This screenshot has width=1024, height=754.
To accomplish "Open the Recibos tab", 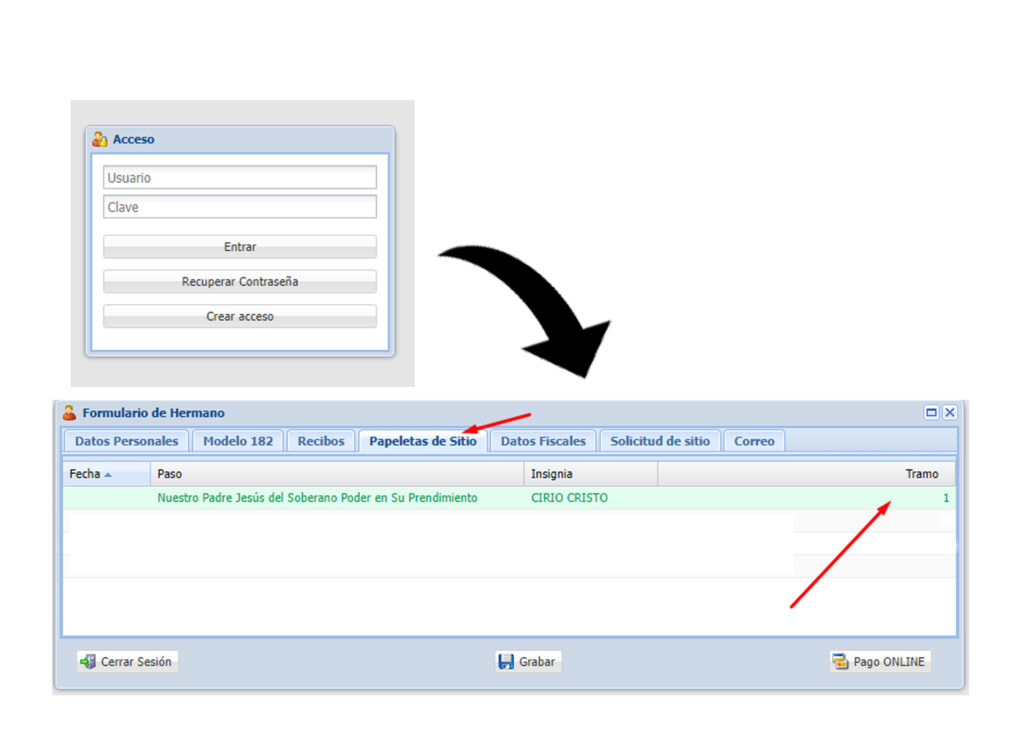I will click(x=321, y=441).
